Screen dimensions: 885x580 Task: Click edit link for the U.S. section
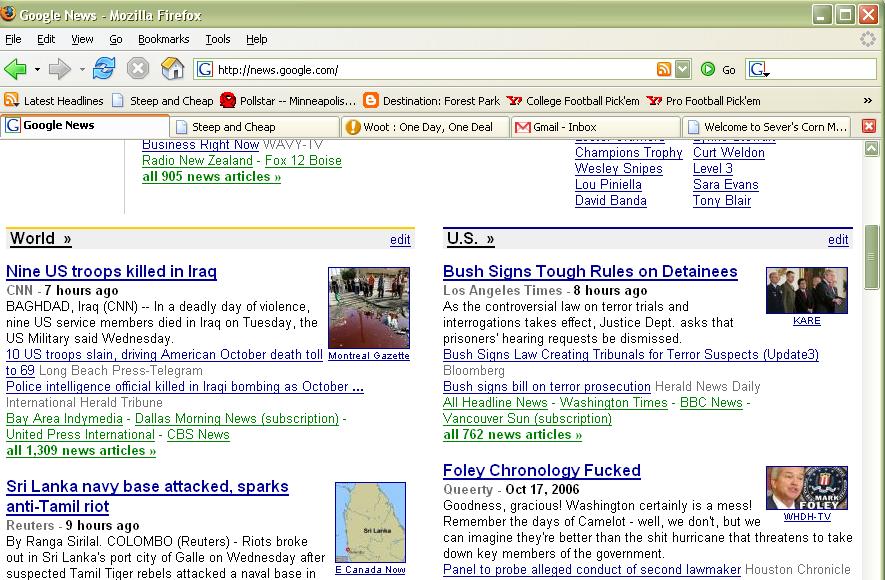(x=838, y=240)
